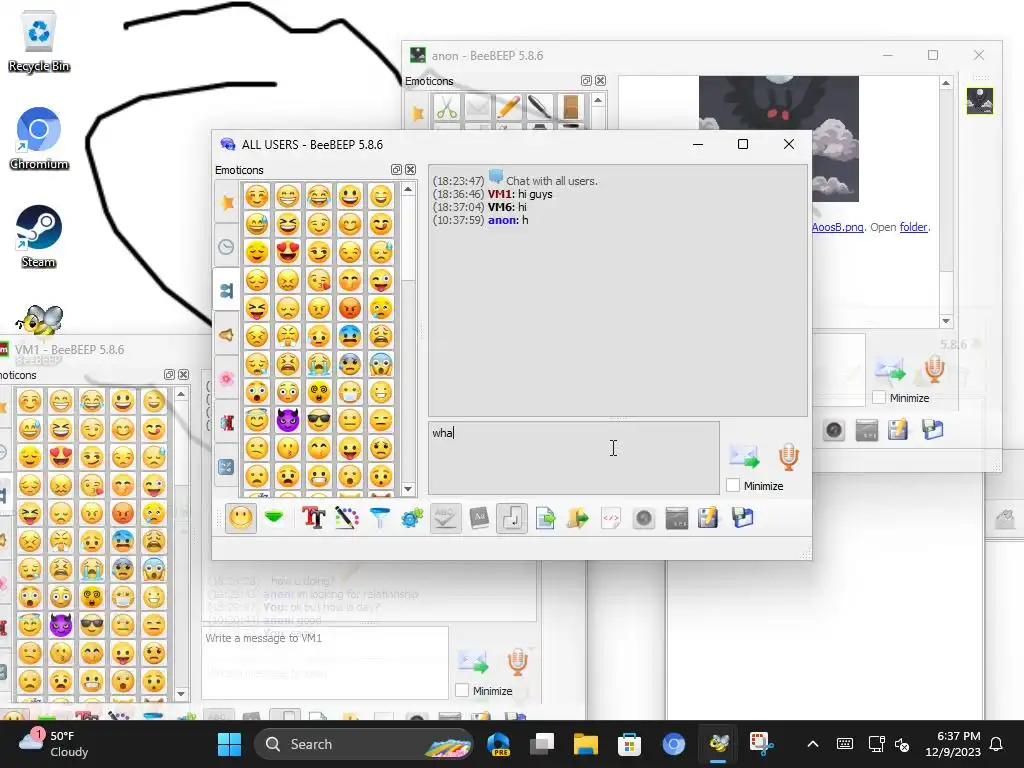
Task: Click the anon user avatar thumbnail
Action: (x=980, y=101)
